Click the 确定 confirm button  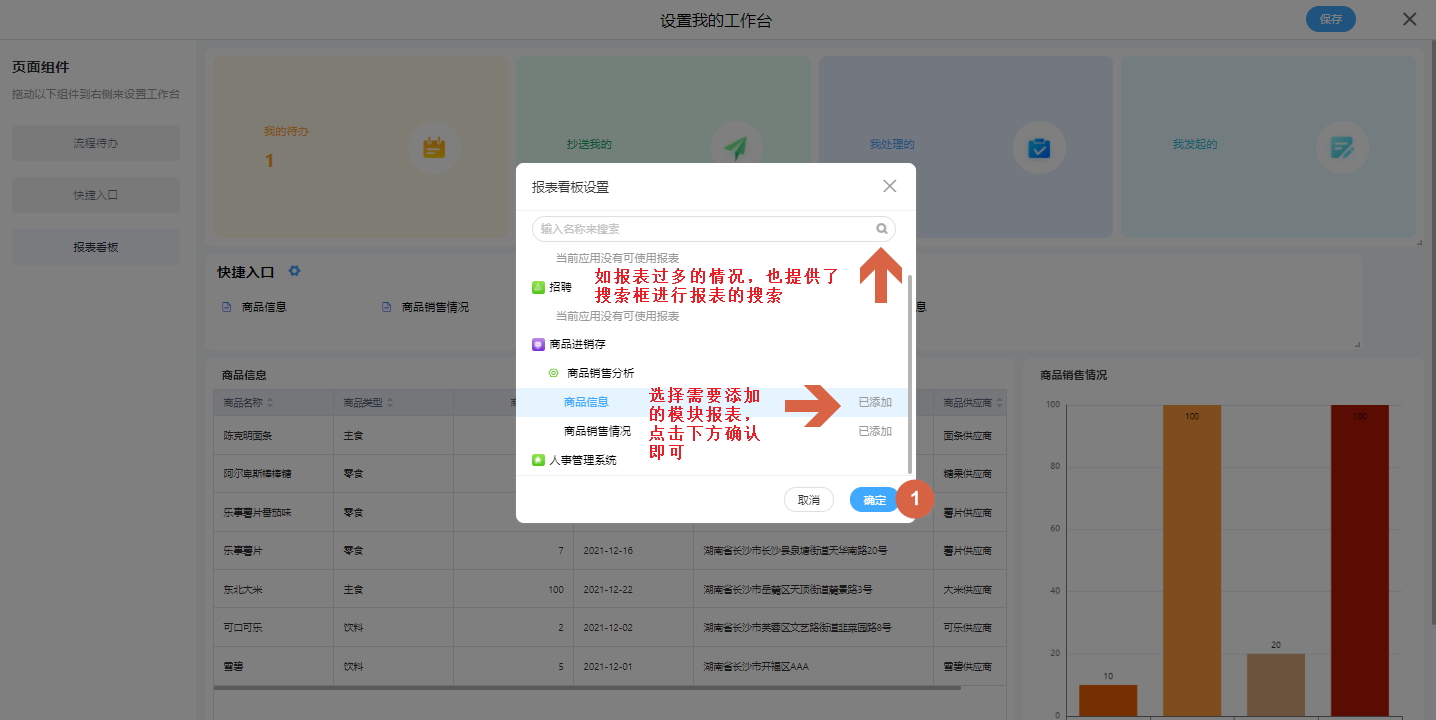(x=874, y=500)
